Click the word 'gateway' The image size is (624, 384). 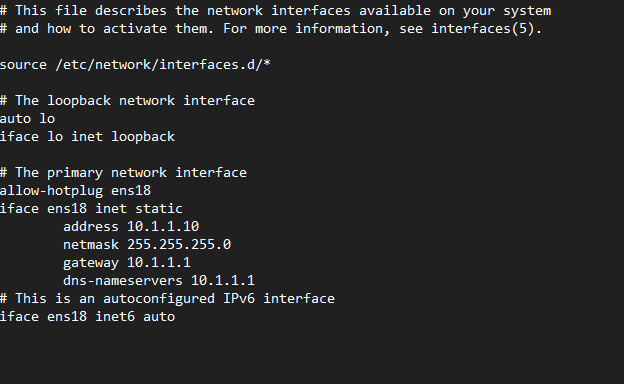tap(91, 263)
